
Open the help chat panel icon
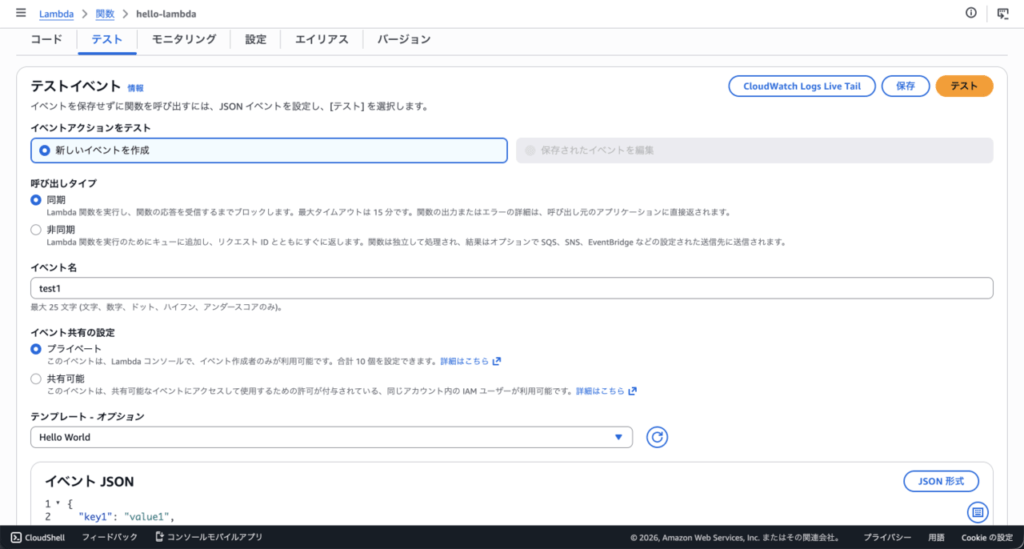[1003, 13]
